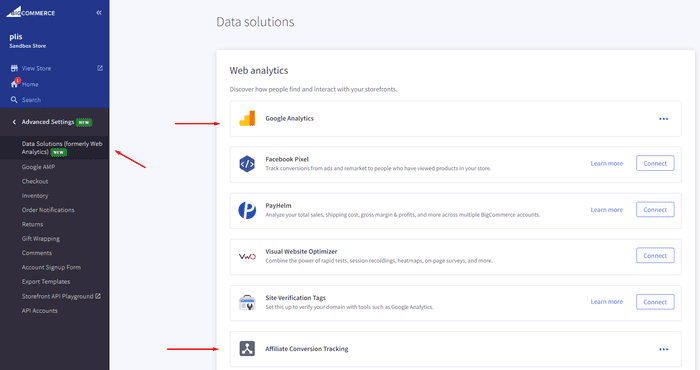
Task: Go back using the Advanced Settings chevron
Action: [x=14, y=122]
